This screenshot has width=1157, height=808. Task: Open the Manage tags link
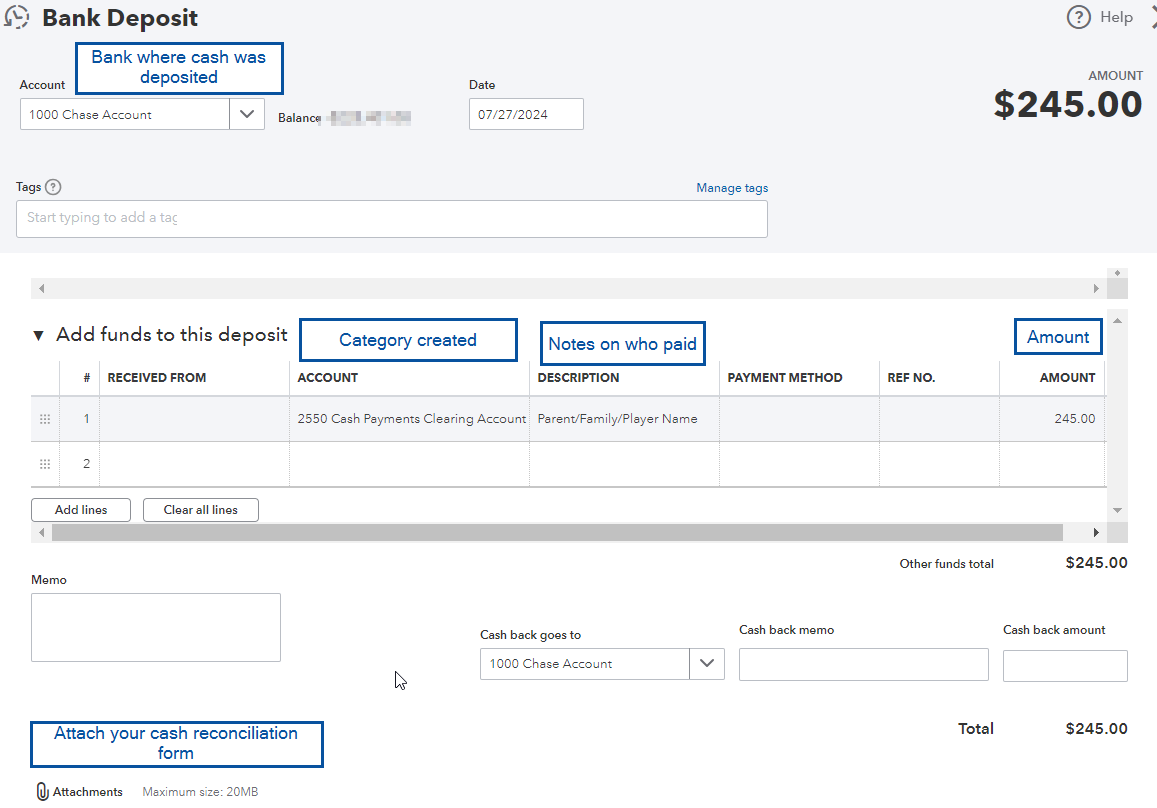[x=732, y=188]
